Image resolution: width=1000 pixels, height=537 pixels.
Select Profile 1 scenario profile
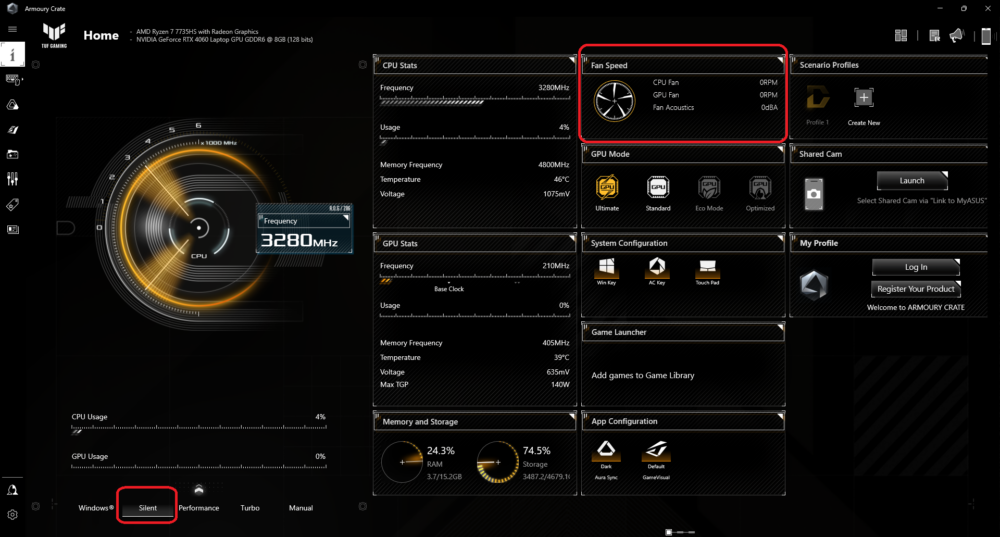(818, 105)
